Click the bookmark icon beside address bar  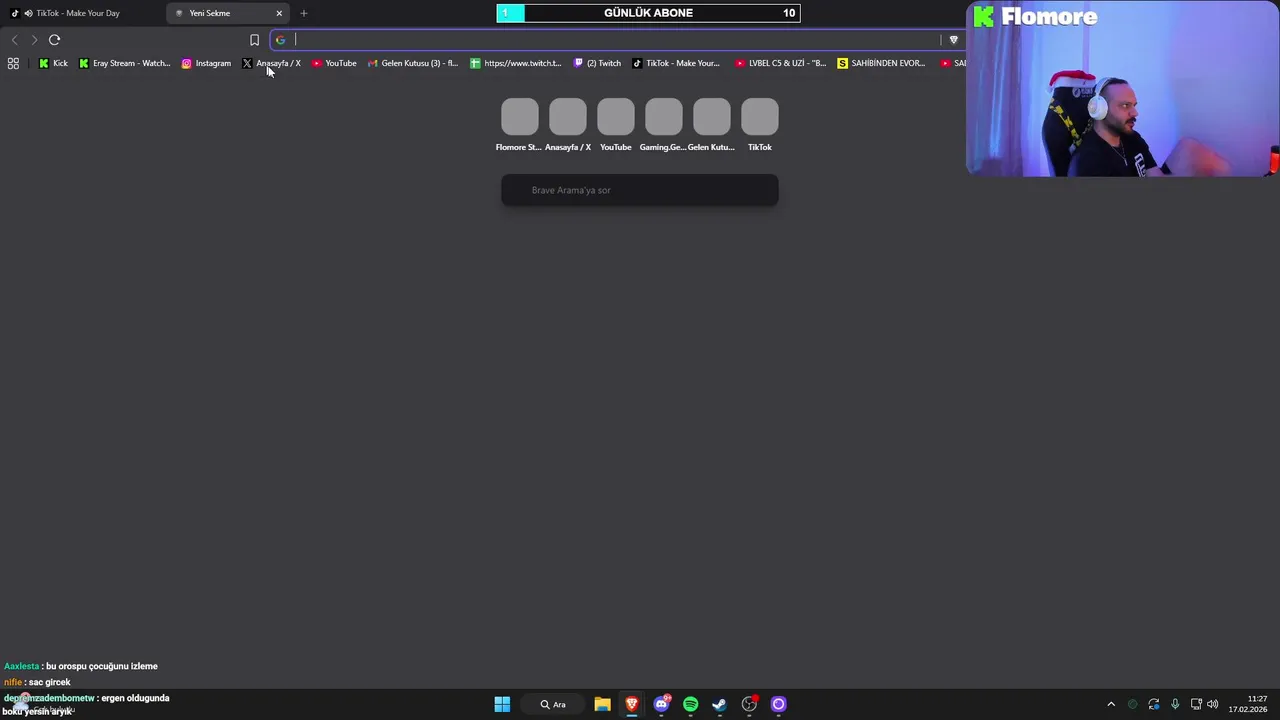[254, 40]
